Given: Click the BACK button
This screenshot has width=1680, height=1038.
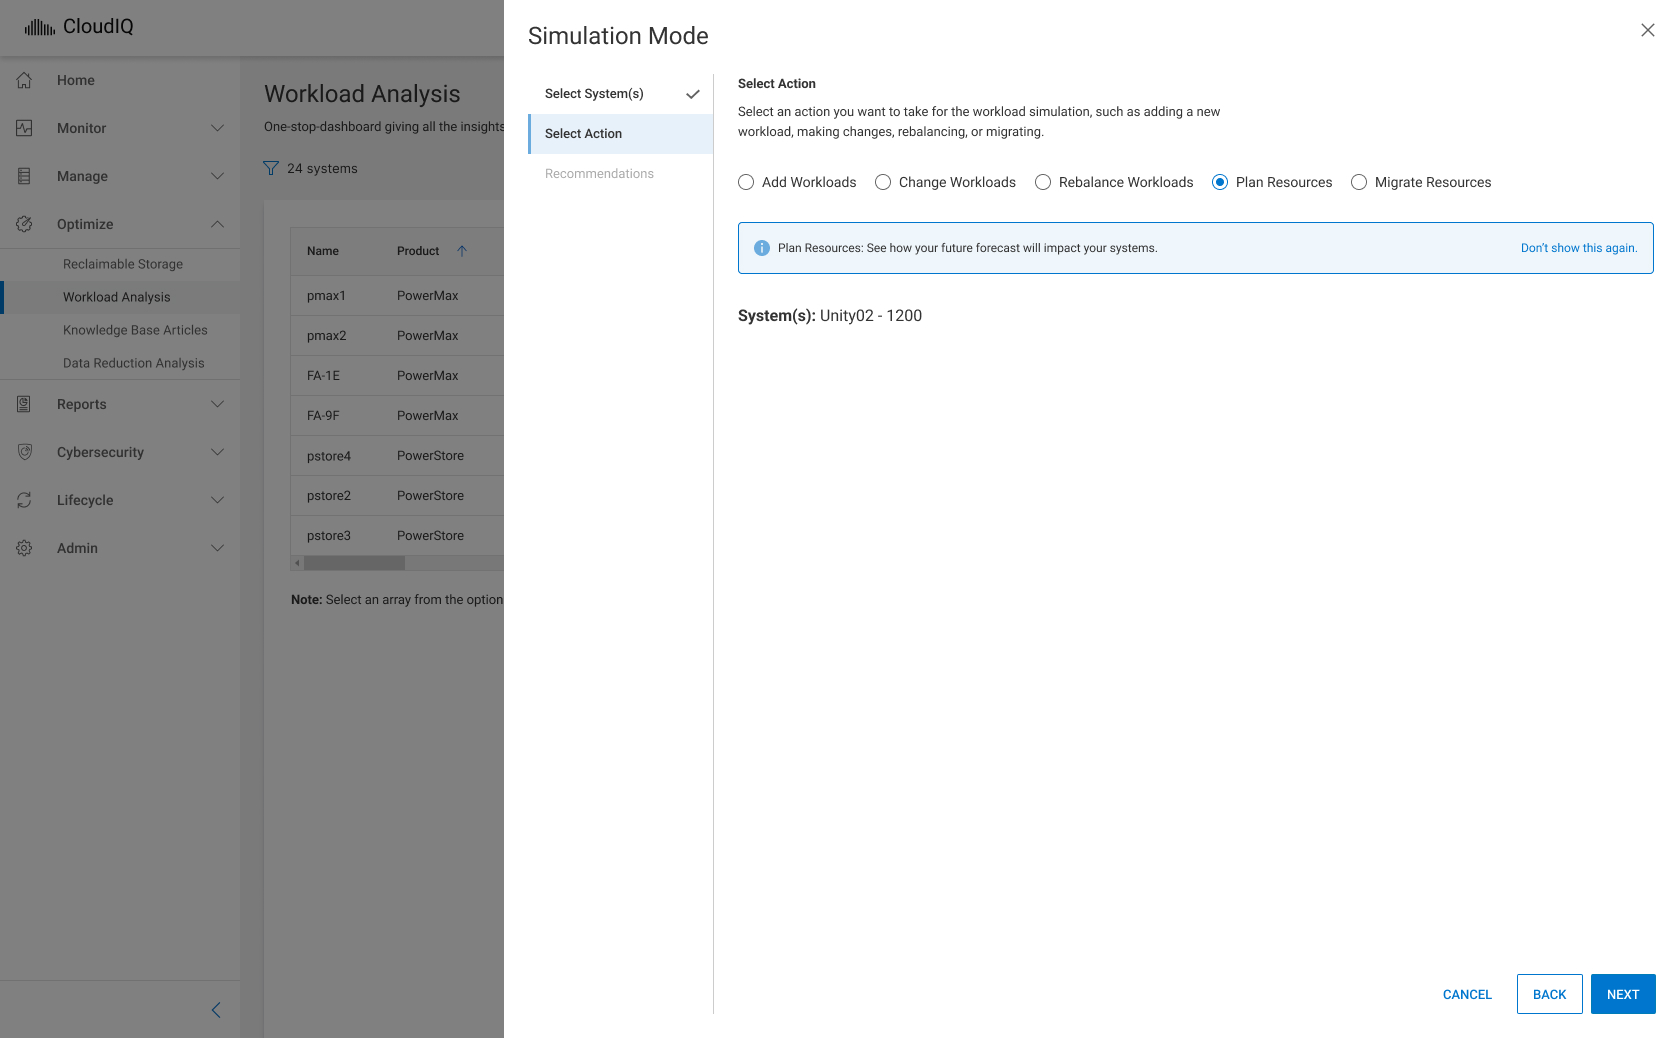Looking at the screenshot, I should 1549,994.
